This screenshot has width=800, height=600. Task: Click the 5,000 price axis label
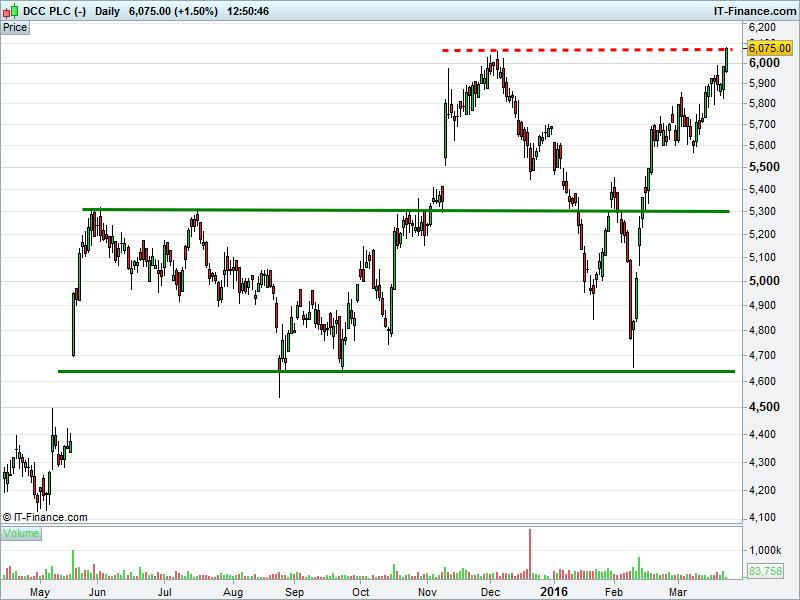click(764, 281)
